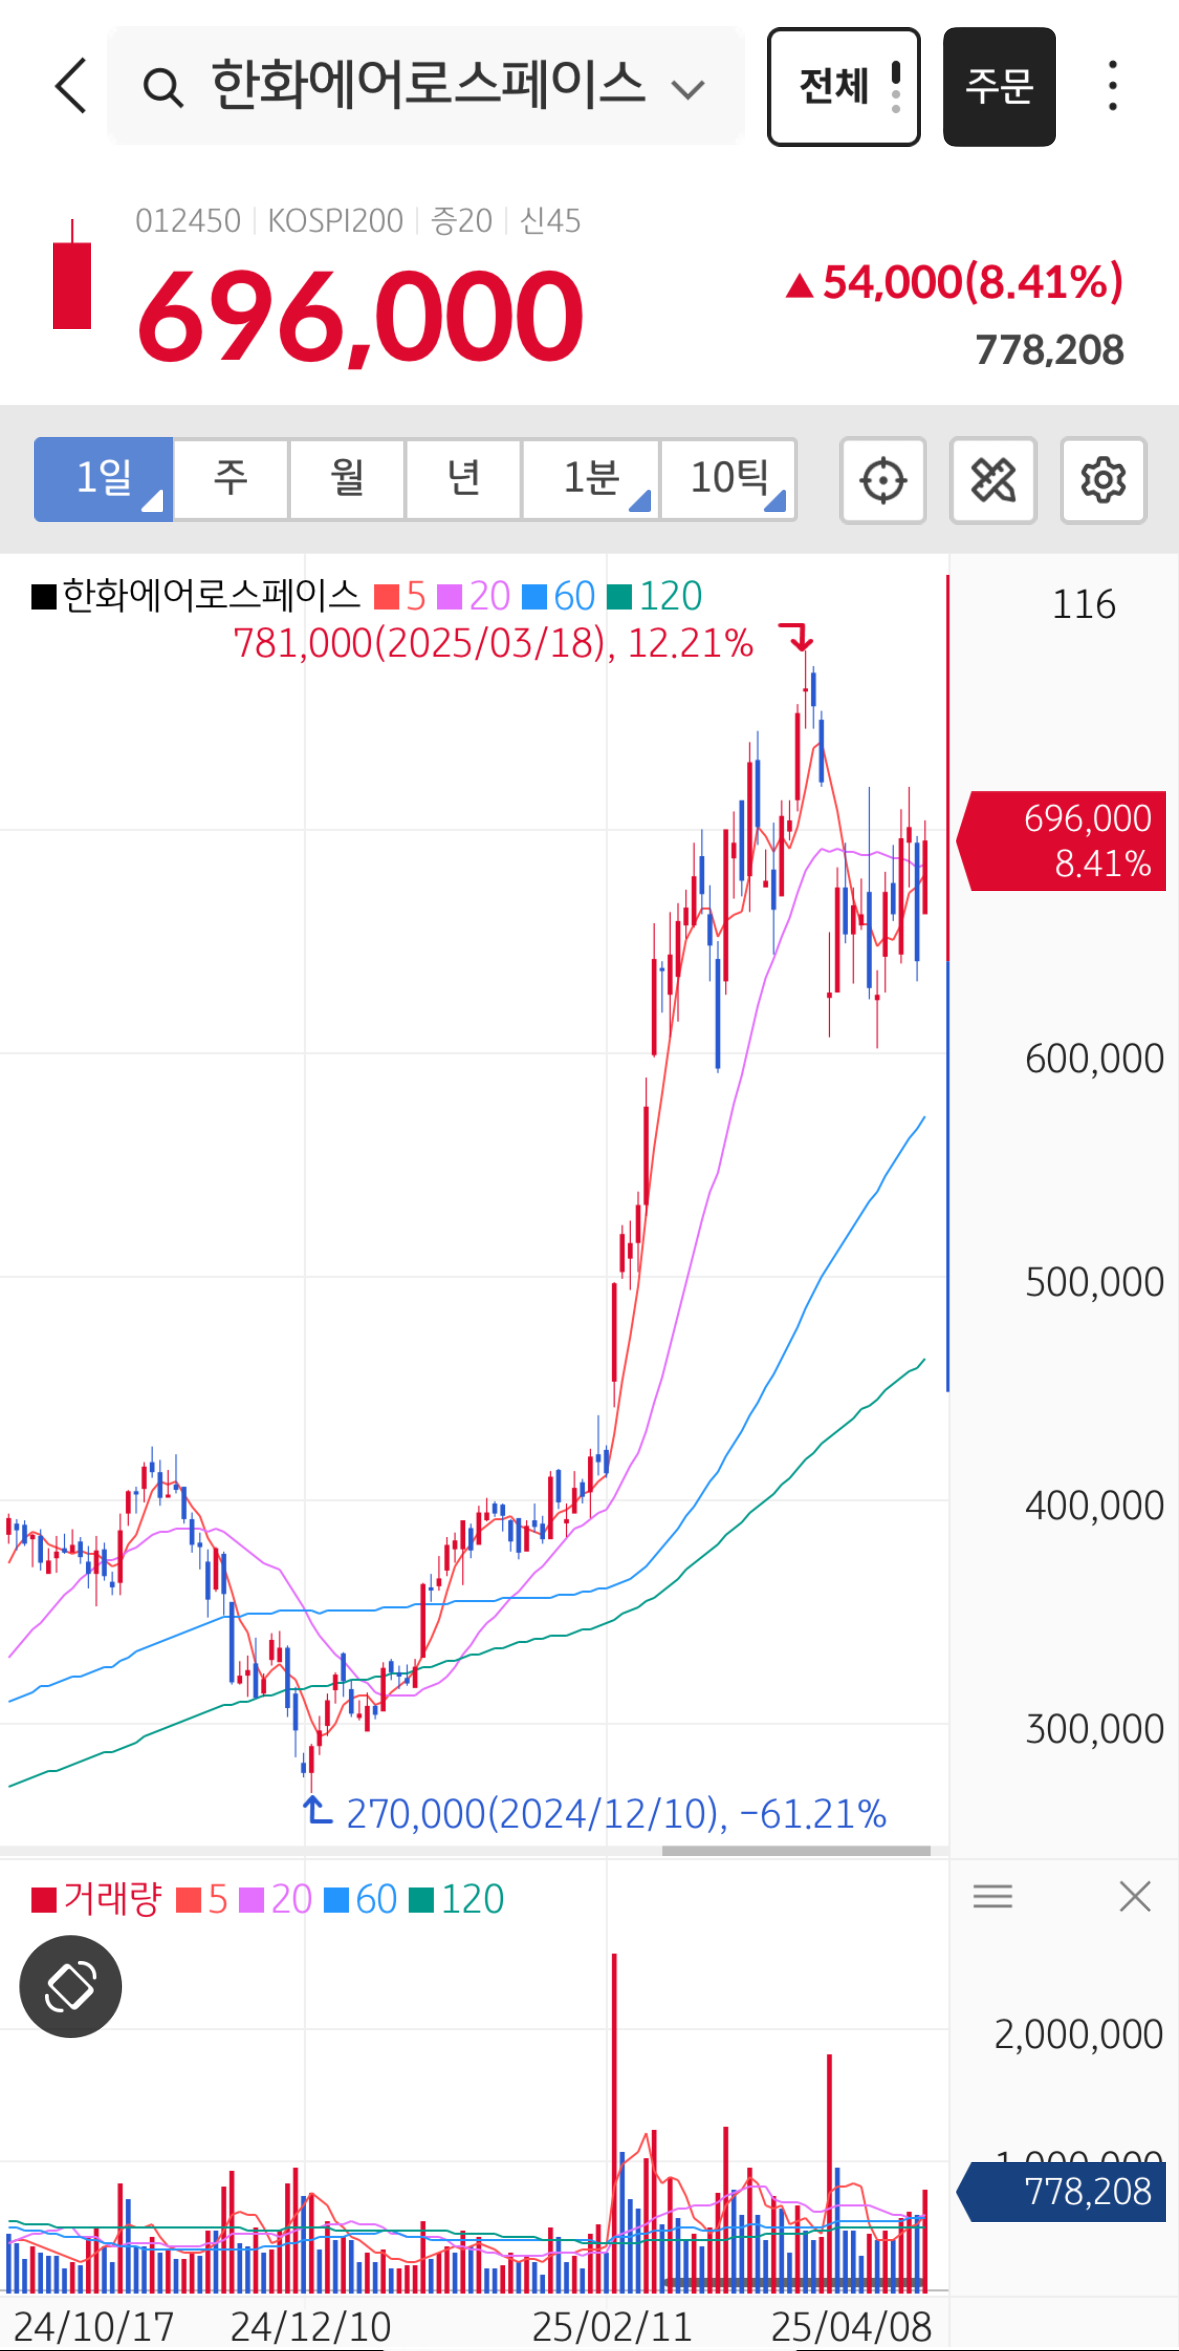Toggle the crosshair target icon
This screenshot has height=2351, width=1179.
(x=883, y=480)
